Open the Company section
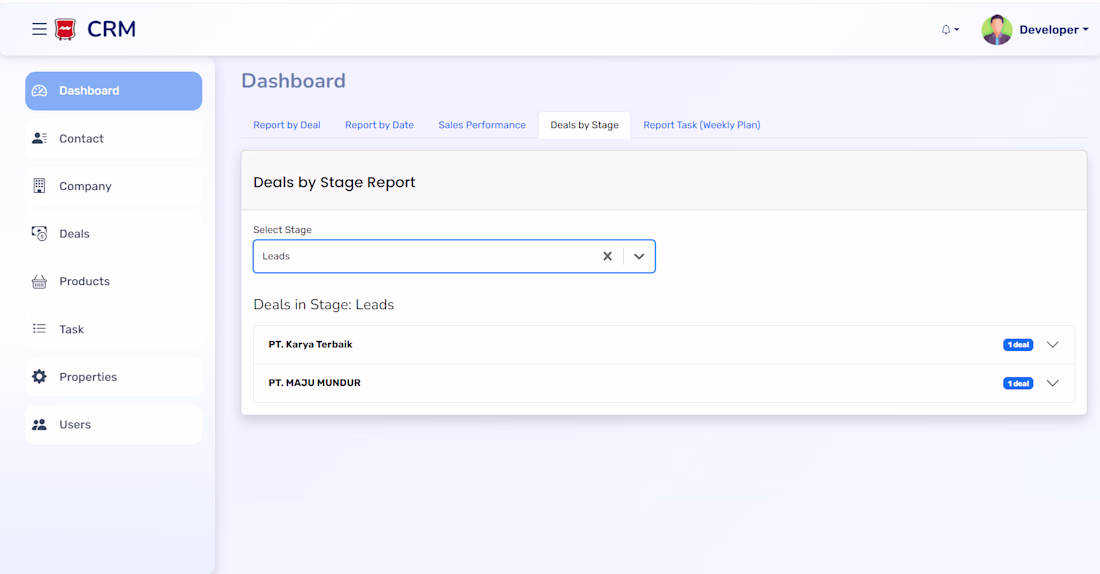The height and width of the screenshot is (574, 1100). pos(114,186)
